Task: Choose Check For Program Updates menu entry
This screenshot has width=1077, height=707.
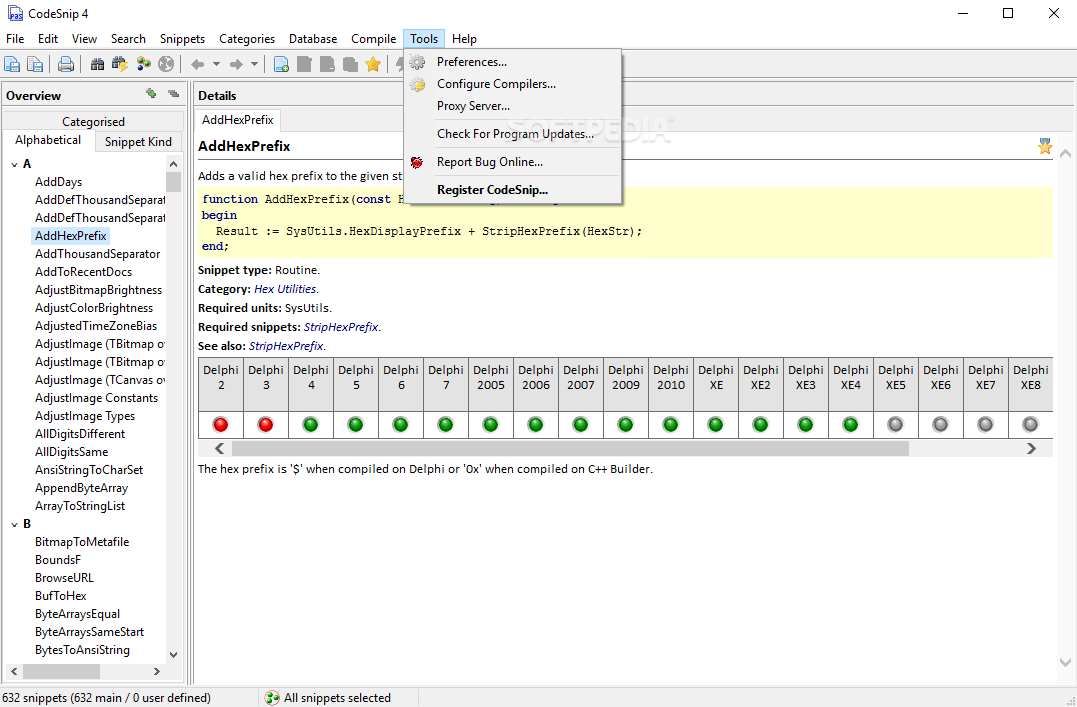Action: (512, 134)
